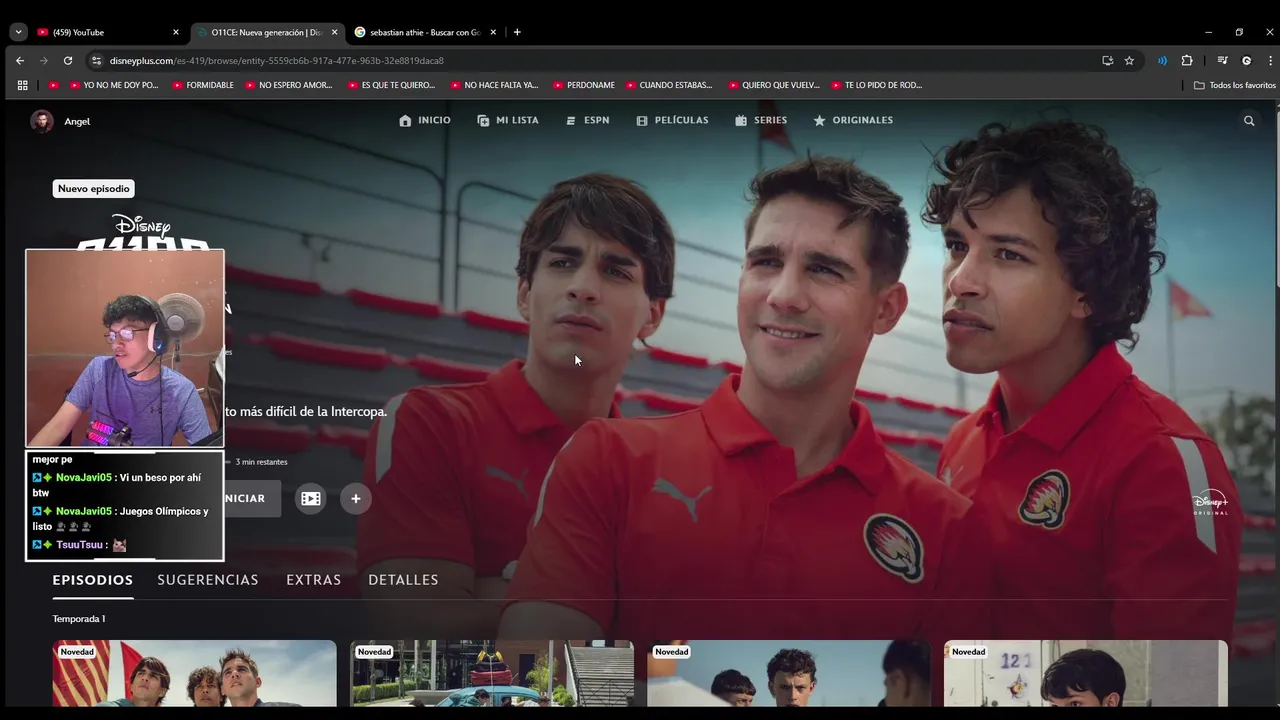Open the QUIERO QUE VUELV... bookmark
The width and height of the screenshot is (1280, 720).
(x=774, y=85)
